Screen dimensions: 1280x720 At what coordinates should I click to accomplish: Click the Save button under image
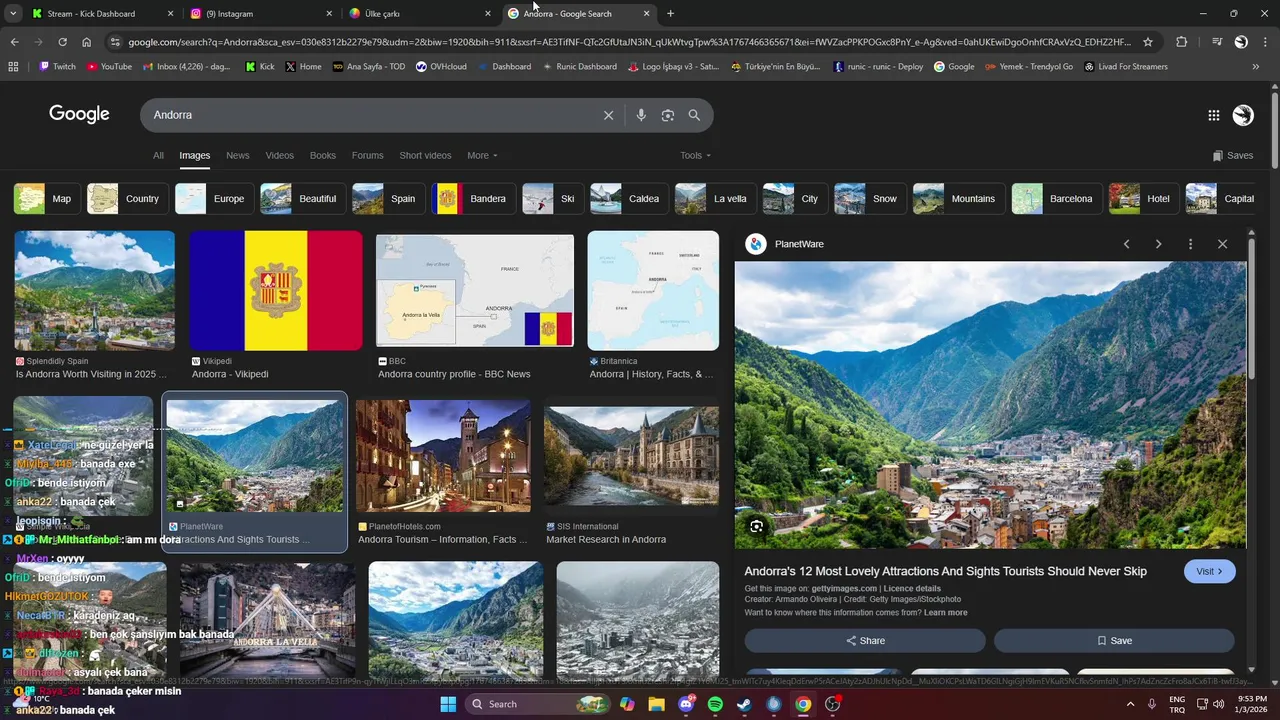[x=1114, y=641]
